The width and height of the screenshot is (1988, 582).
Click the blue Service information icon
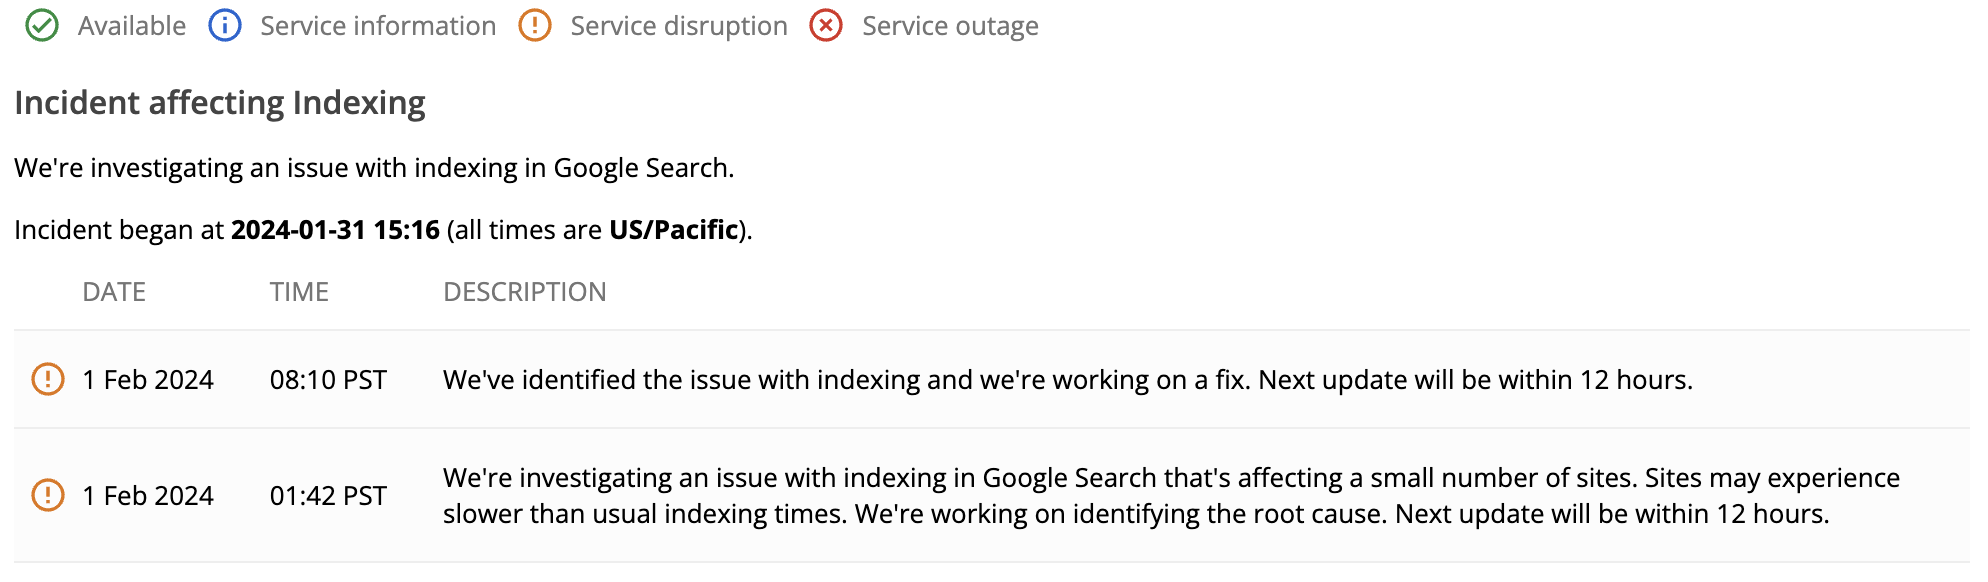click(x=227, y=26)
